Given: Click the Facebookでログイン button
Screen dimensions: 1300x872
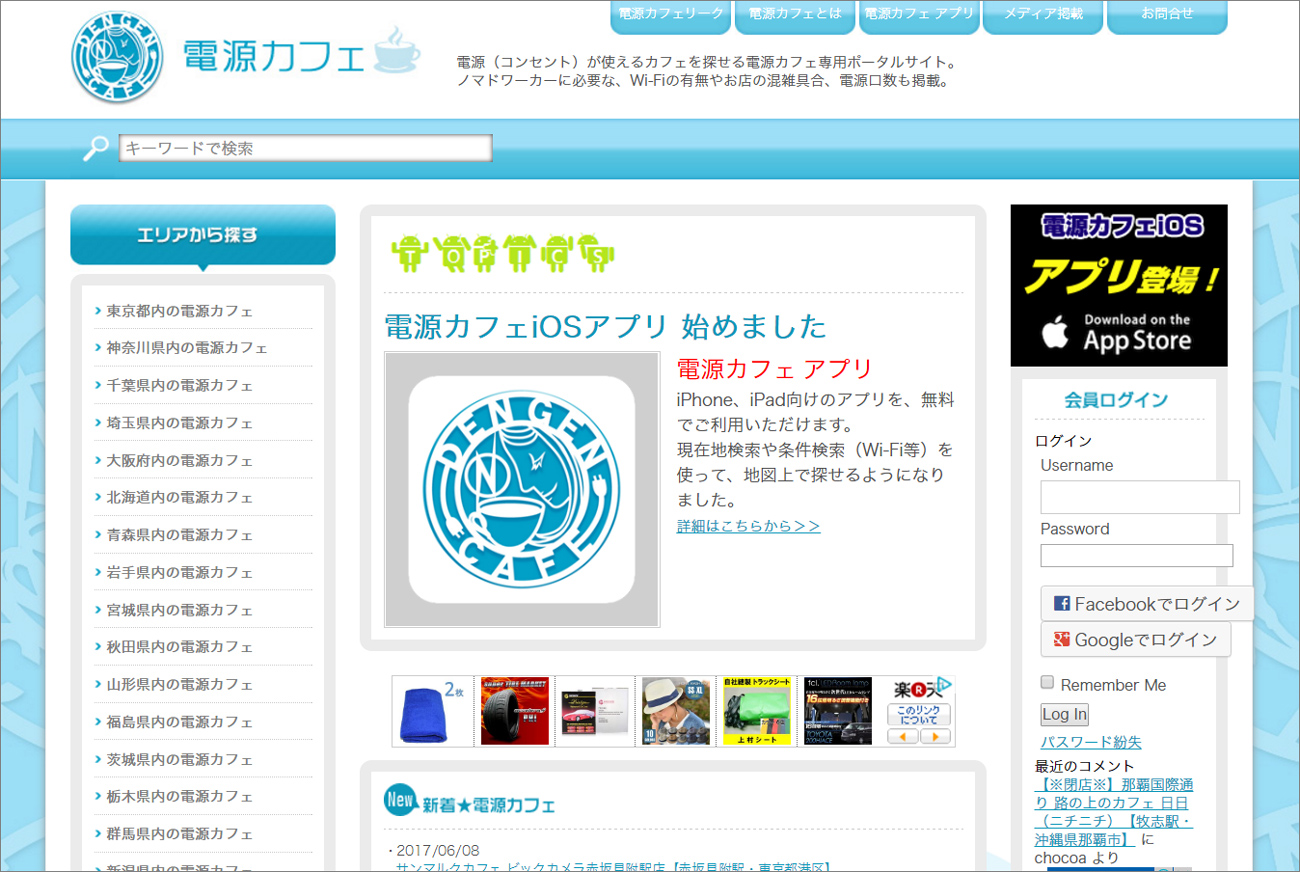Looking at the screenshot, I should tap(1147, 604).
